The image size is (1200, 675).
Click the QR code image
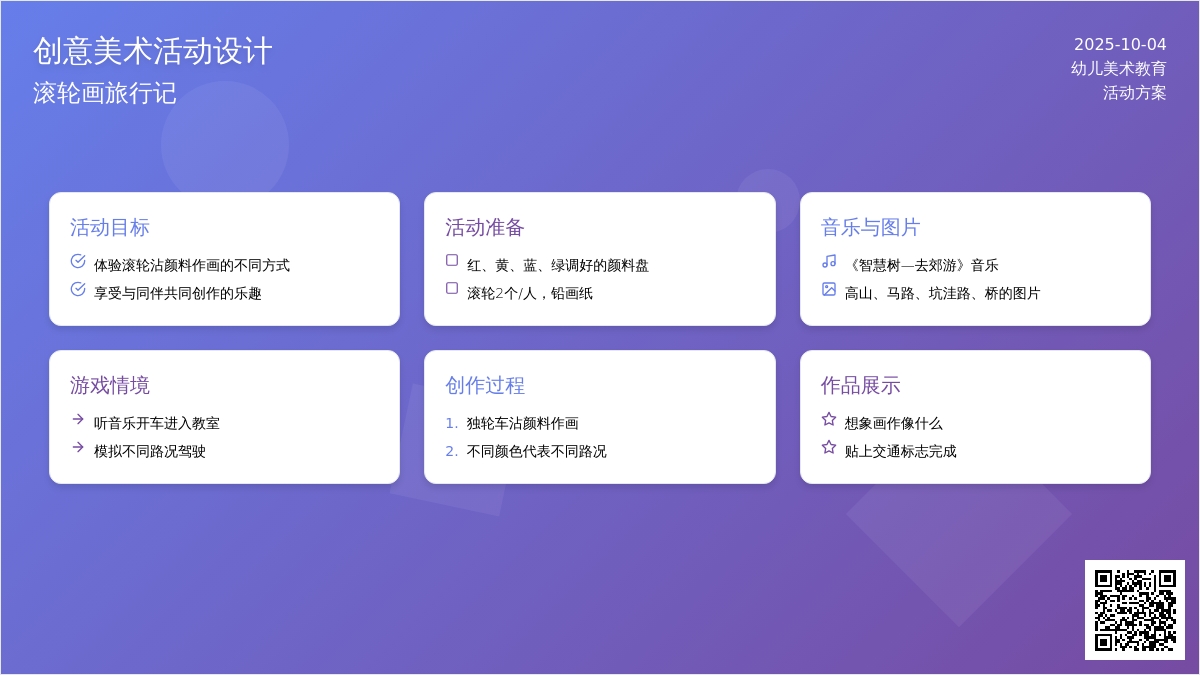[x=1135, y=610]
